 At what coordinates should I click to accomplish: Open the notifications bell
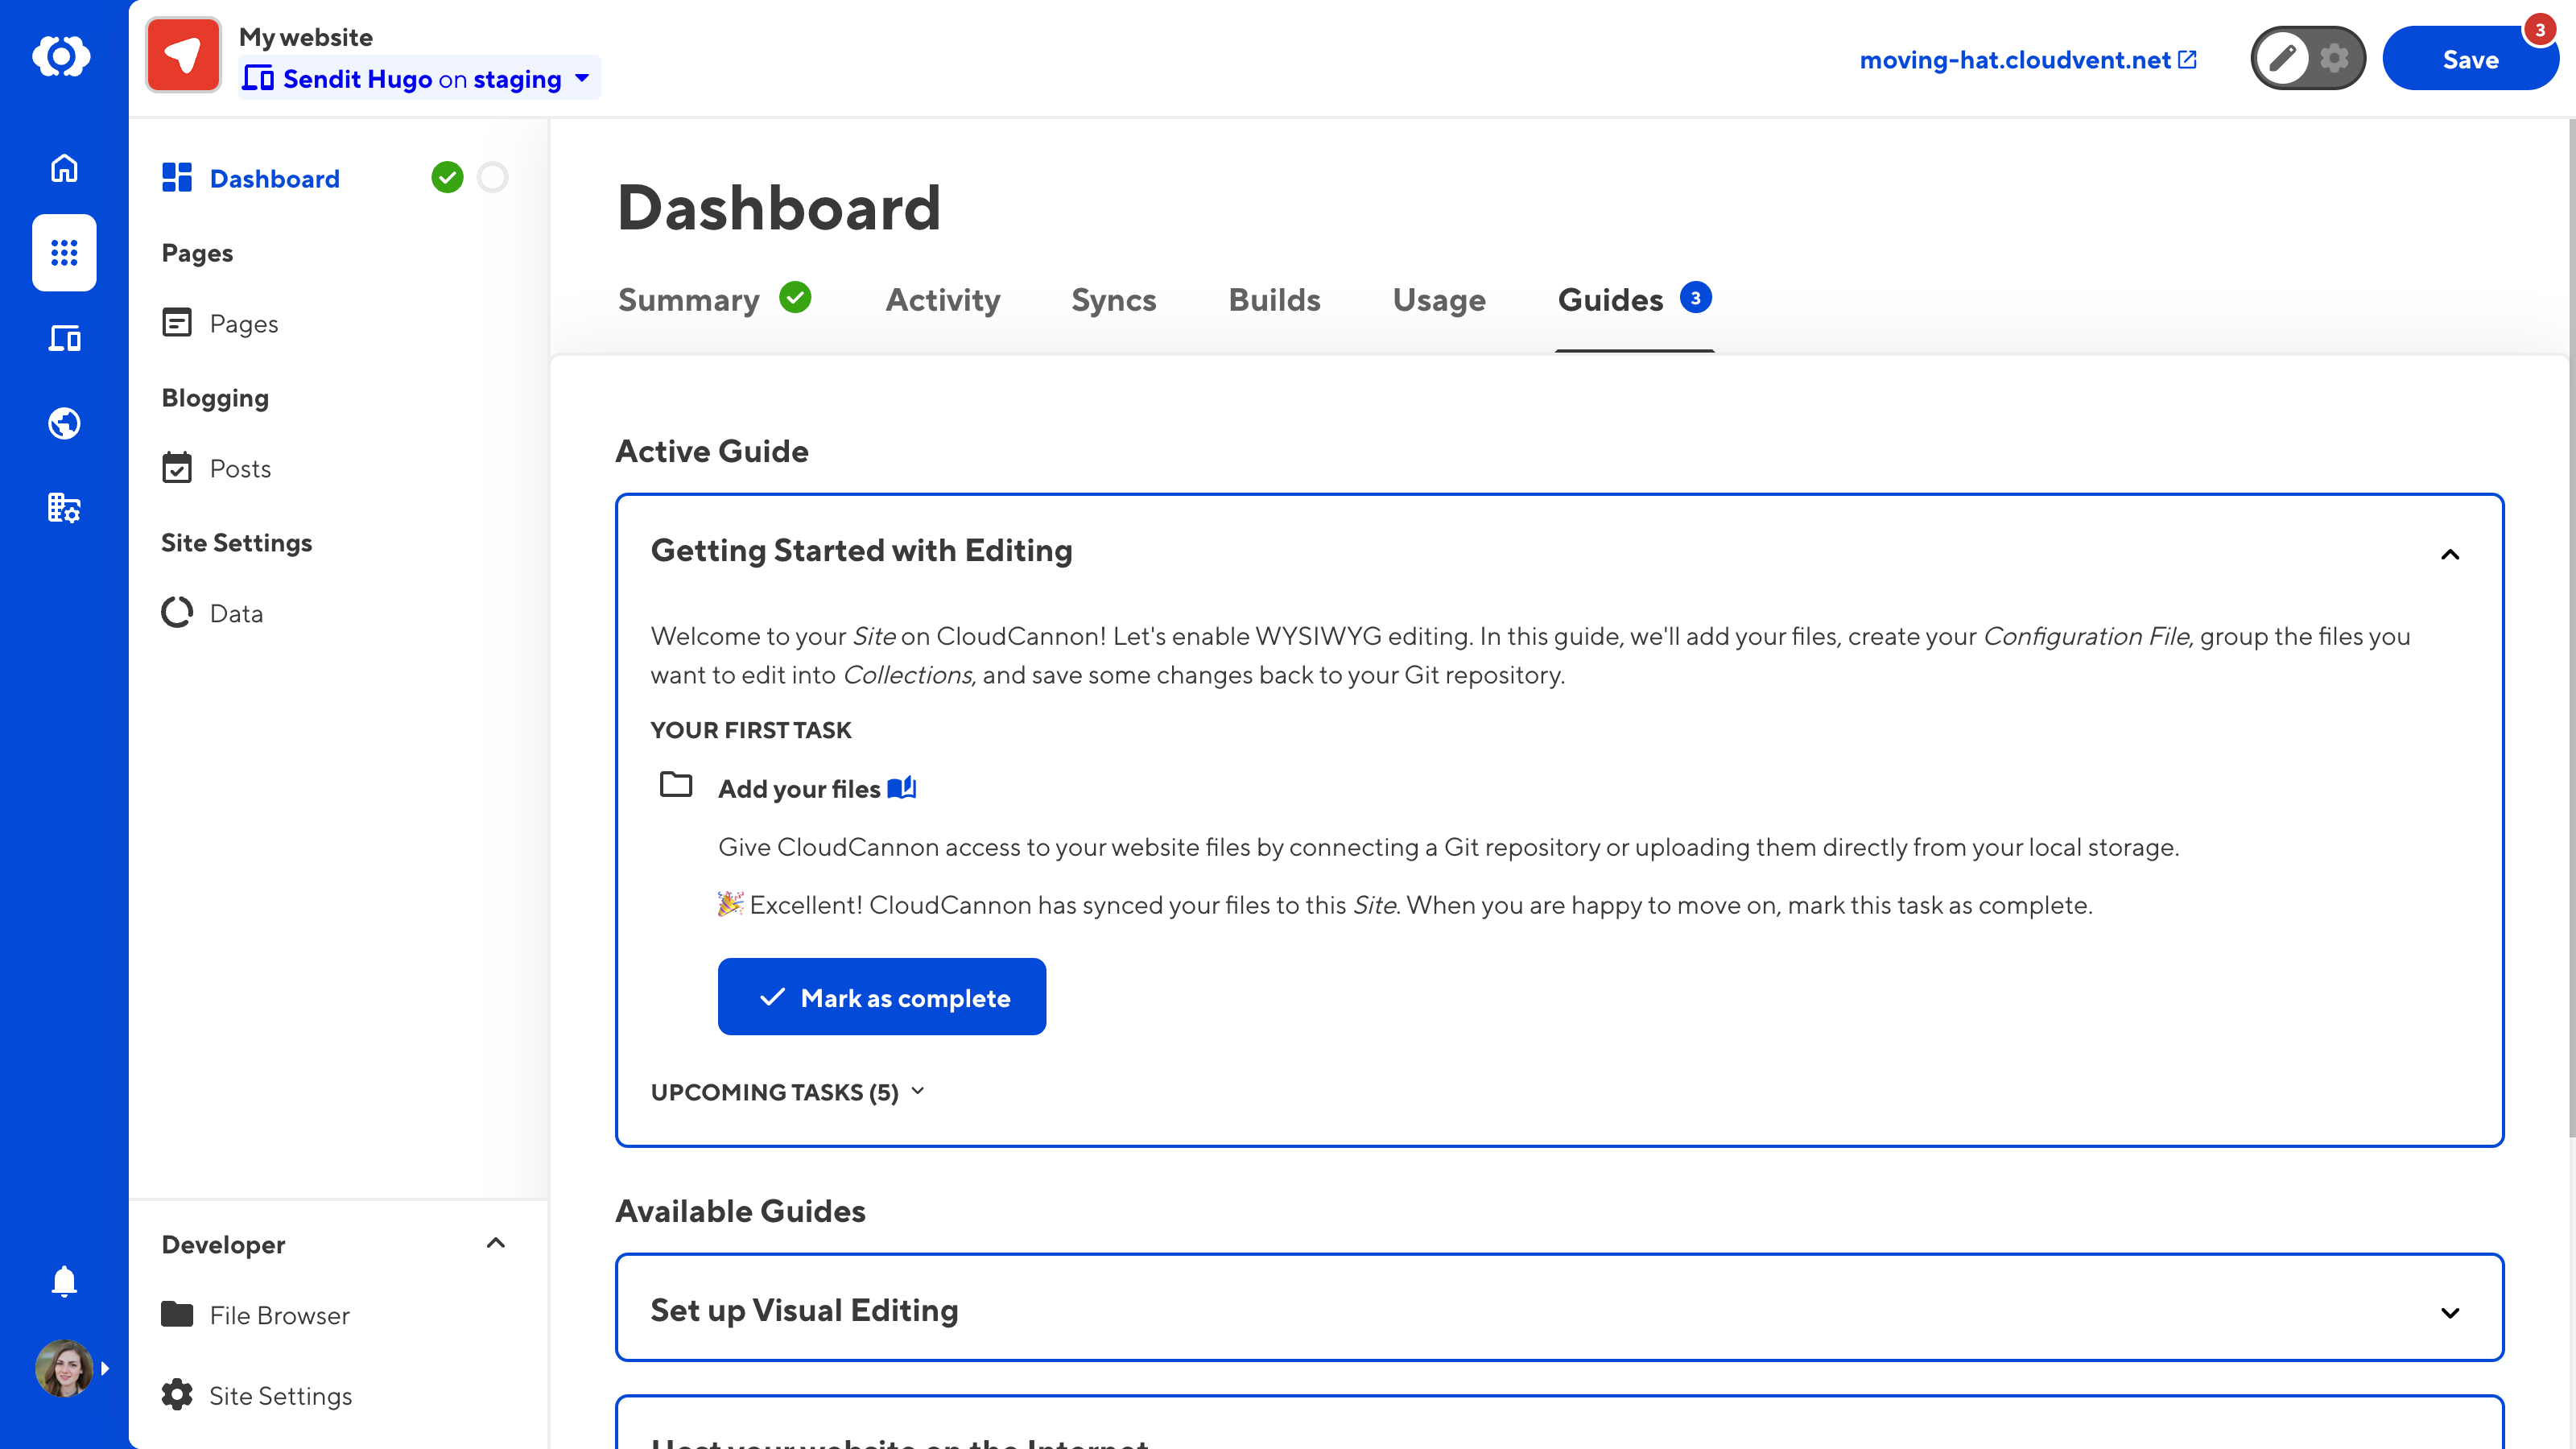(63, 1281)
